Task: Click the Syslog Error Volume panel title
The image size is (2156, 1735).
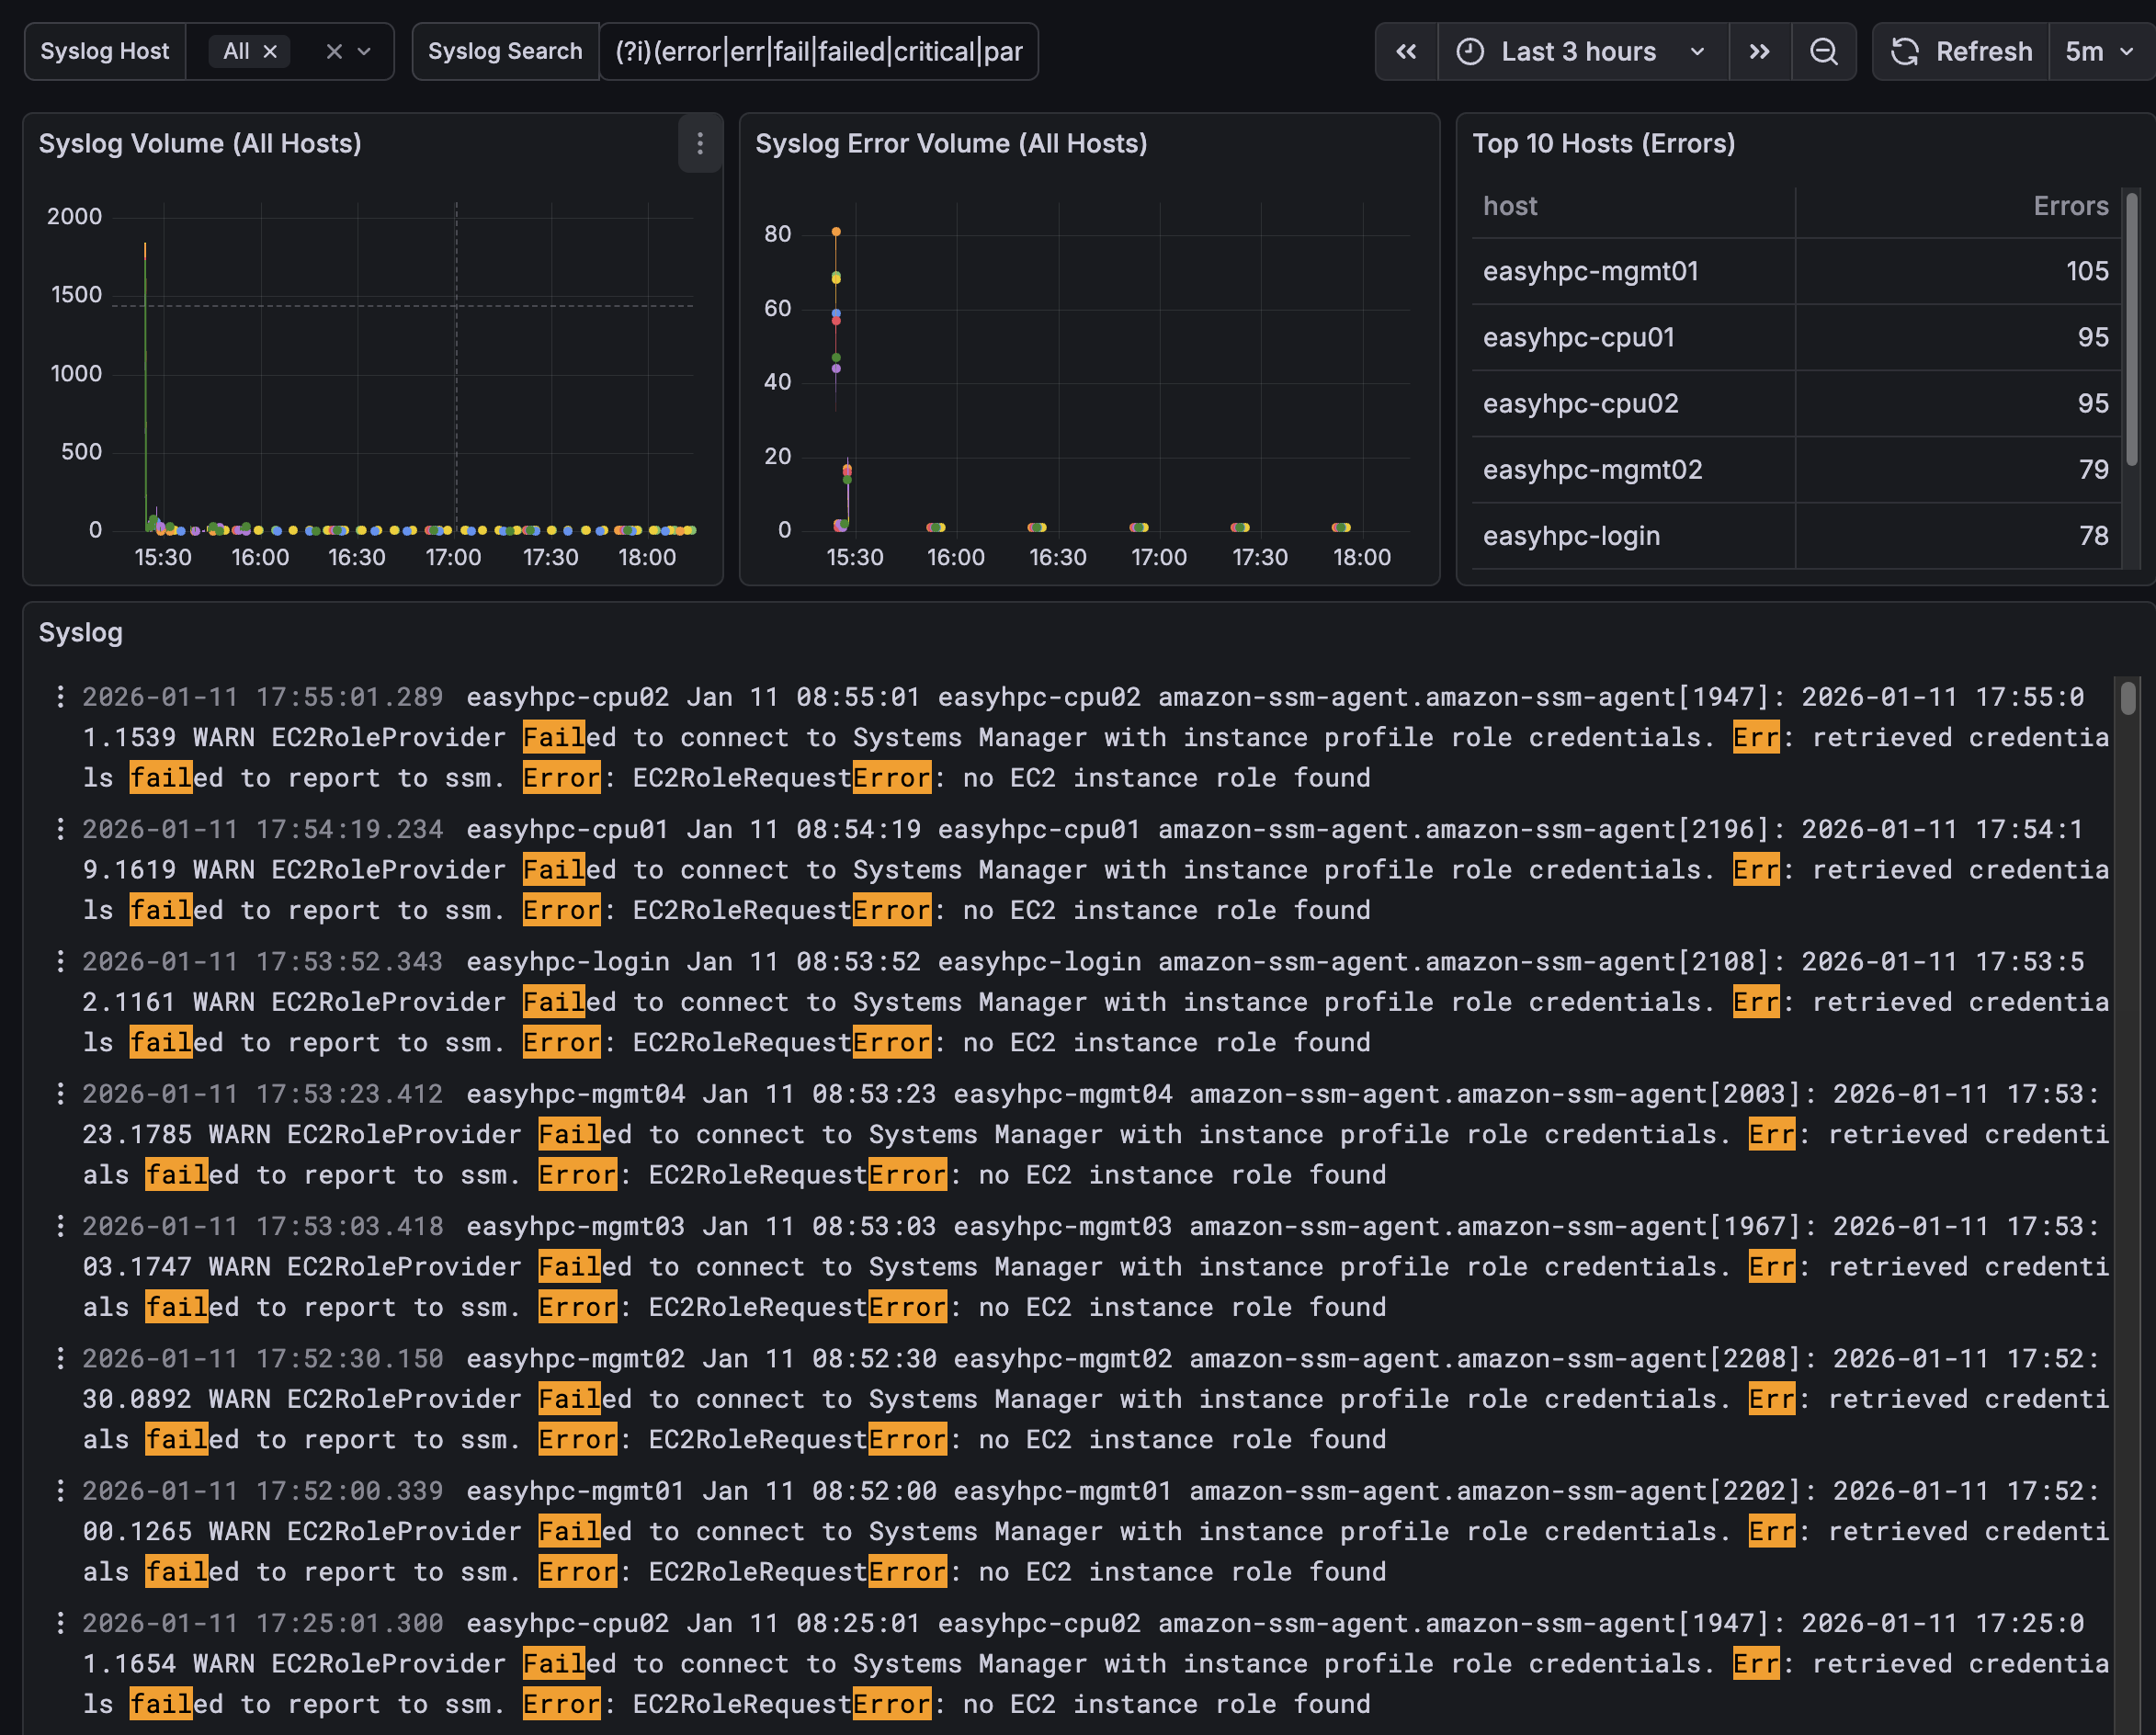Action: [x=950, y=144]
